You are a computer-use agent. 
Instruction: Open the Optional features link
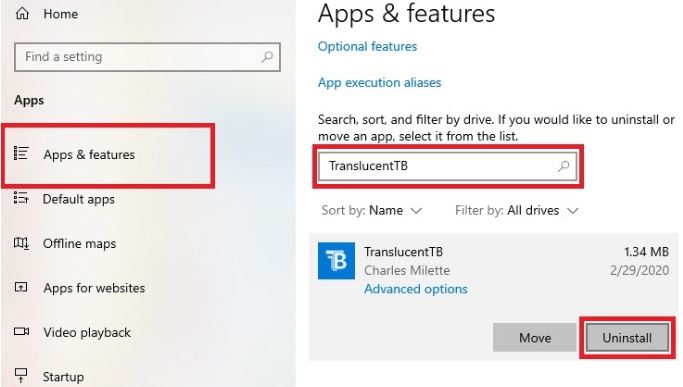point(367,47)
